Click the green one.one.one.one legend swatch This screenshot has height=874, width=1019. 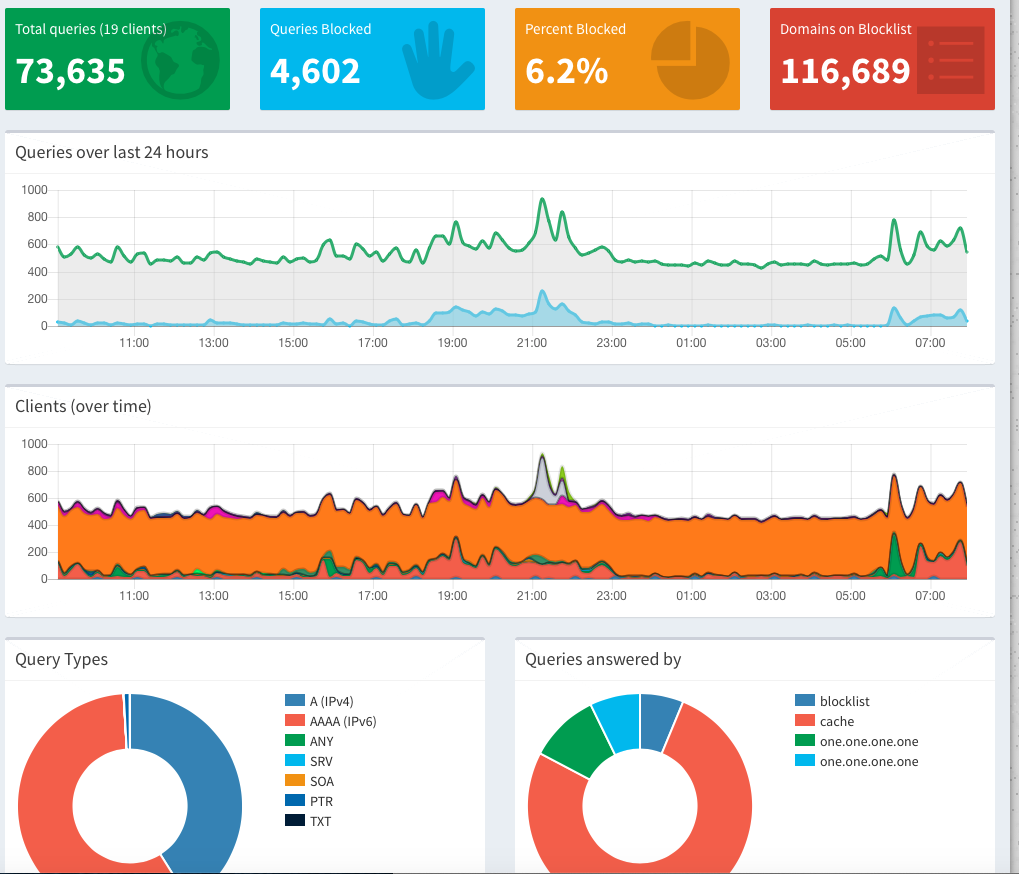coord(805,741)
